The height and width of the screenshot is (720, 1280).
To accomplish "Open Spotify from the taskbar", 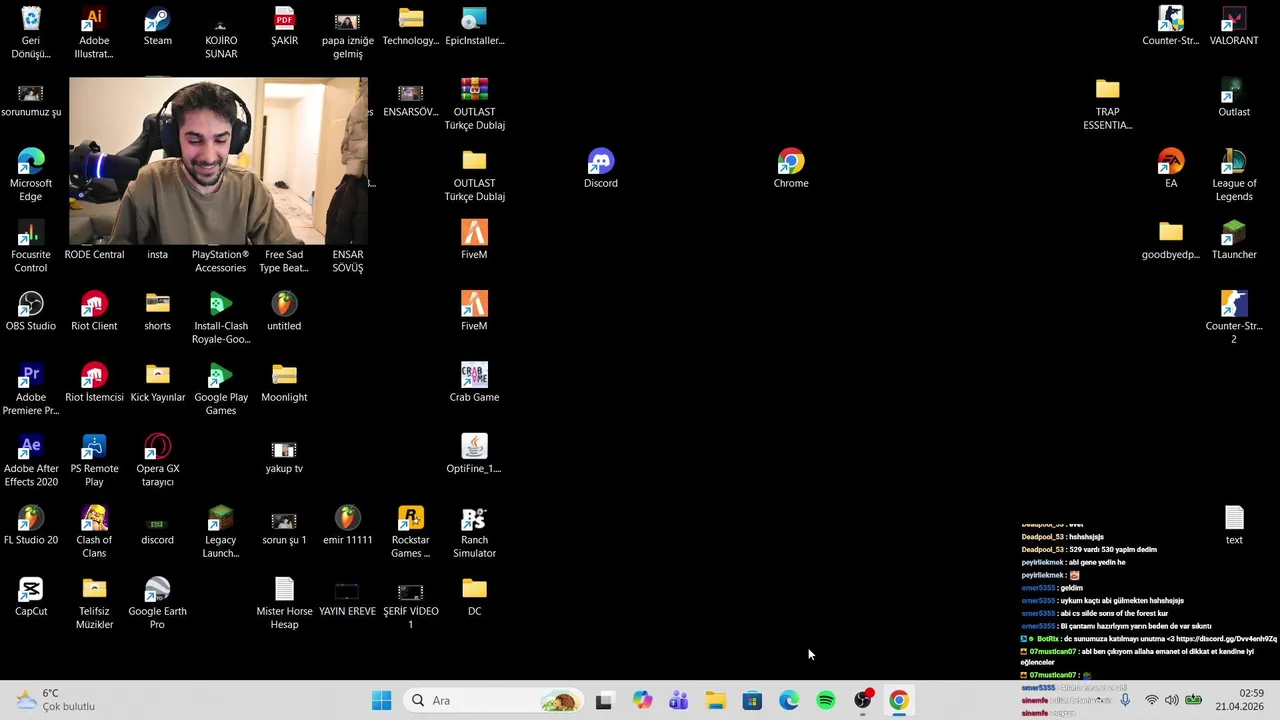I will coord(826,701).
